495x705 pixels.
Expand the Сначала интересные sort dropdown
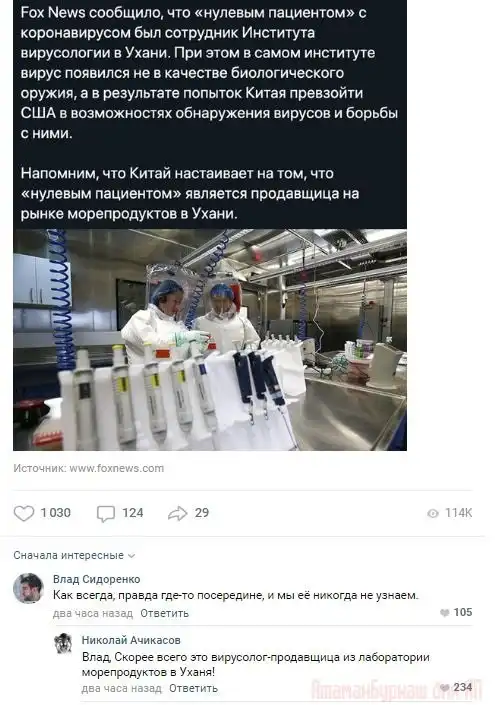point(74,555)
